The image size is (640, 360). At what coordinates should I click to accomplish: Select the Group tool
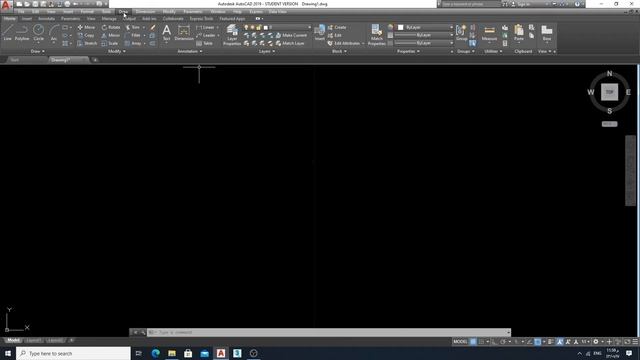(x=462, y=33)
